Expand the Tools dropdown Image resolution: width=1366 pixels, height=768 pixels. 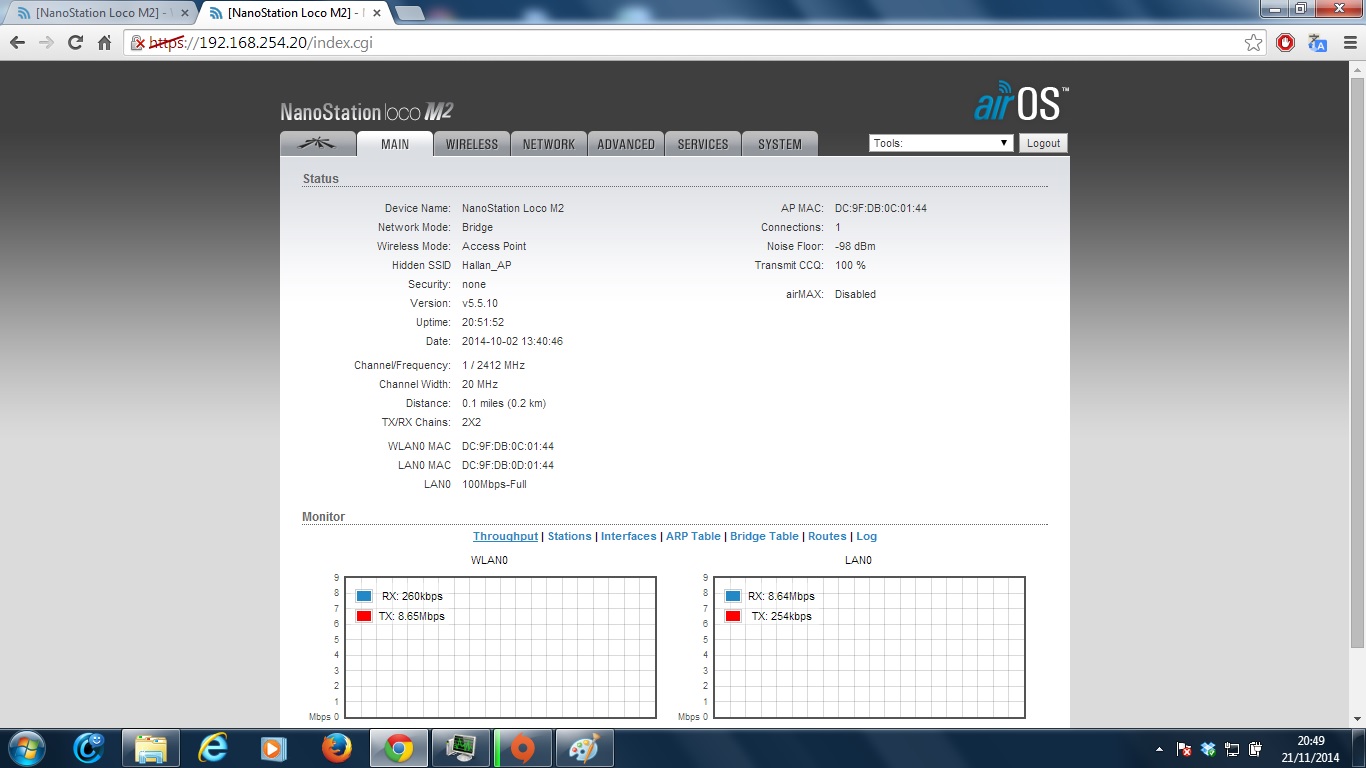941,143
